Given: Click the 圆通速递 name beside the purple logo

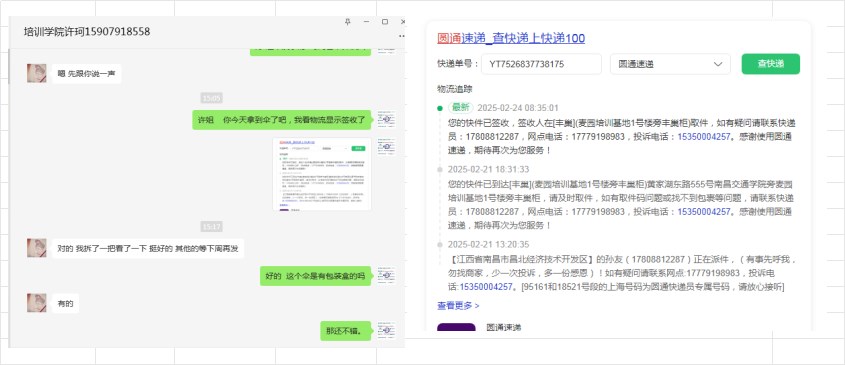Looking at the screenshot, I should tap(504, 327).
